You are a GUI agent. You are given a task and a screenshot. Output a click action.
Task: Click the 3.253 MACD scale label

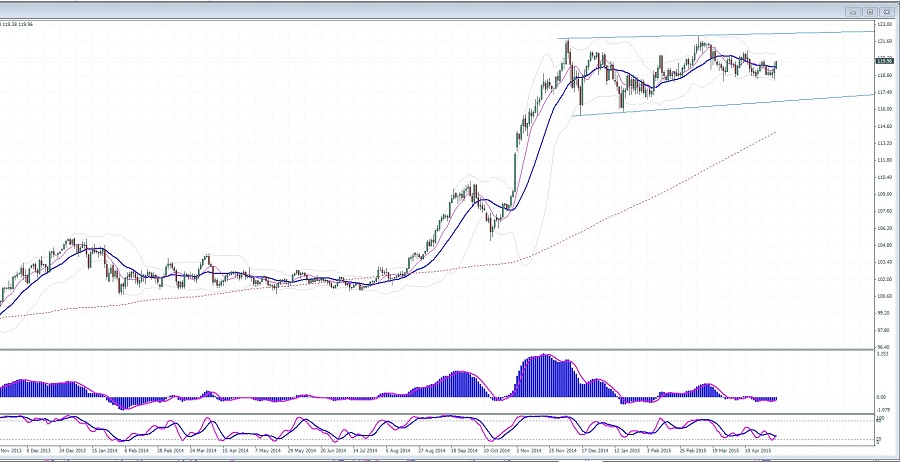coord(883,354)
